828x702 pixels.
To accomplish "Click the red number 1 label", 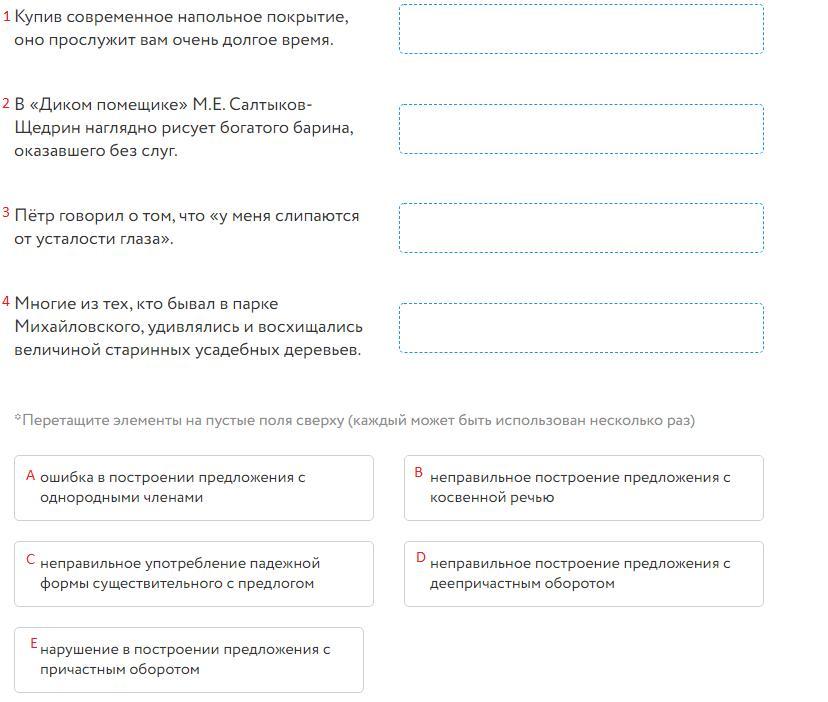I will 6,16.
